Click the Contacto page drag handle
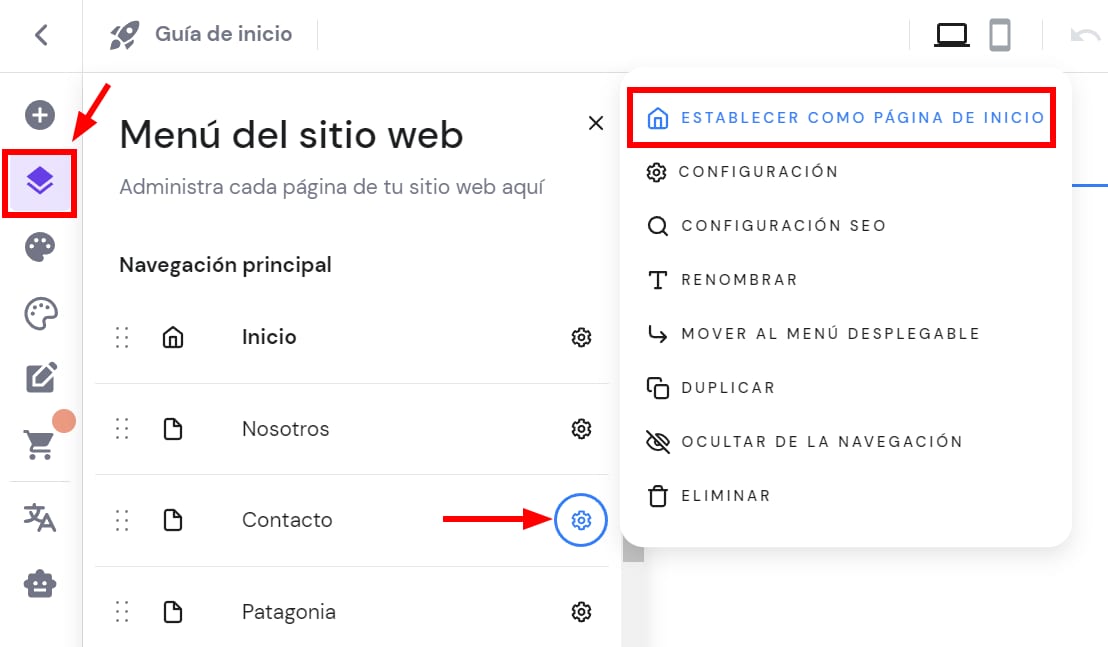 coord(122,520)
